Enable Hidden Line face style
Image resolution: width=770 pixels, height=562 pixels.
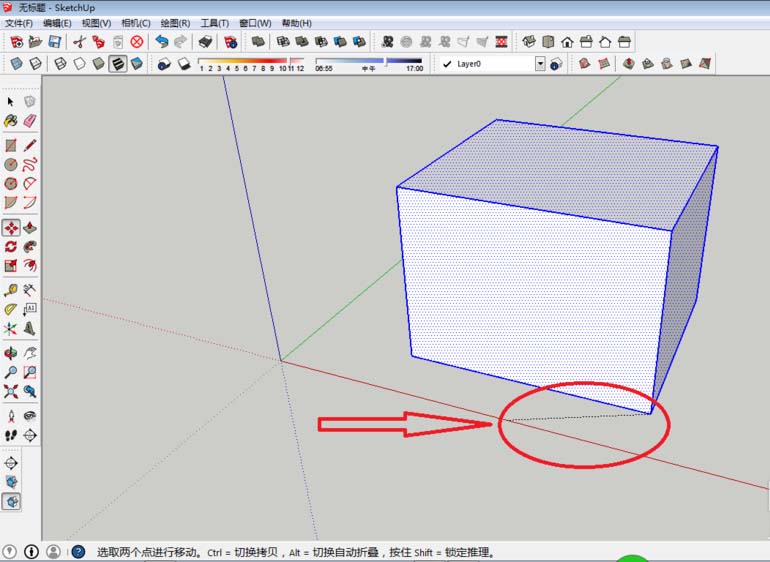(x=79, y=64)
